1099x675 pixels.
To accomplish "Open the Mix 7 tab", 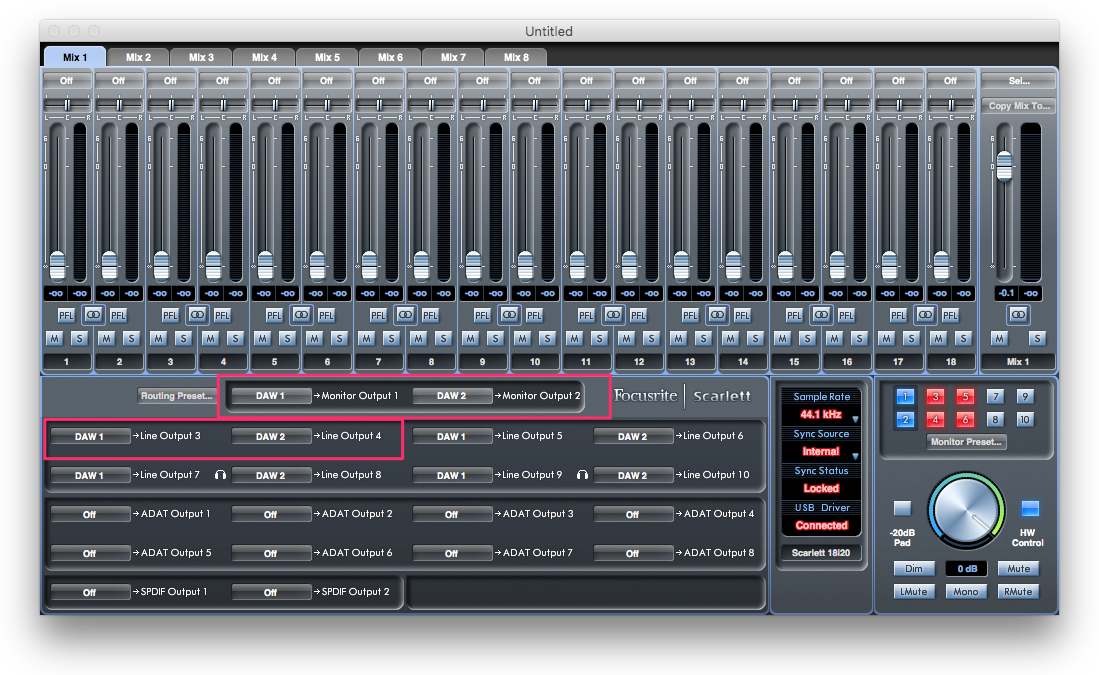I will pyautogui.click(x=453, y=57).
